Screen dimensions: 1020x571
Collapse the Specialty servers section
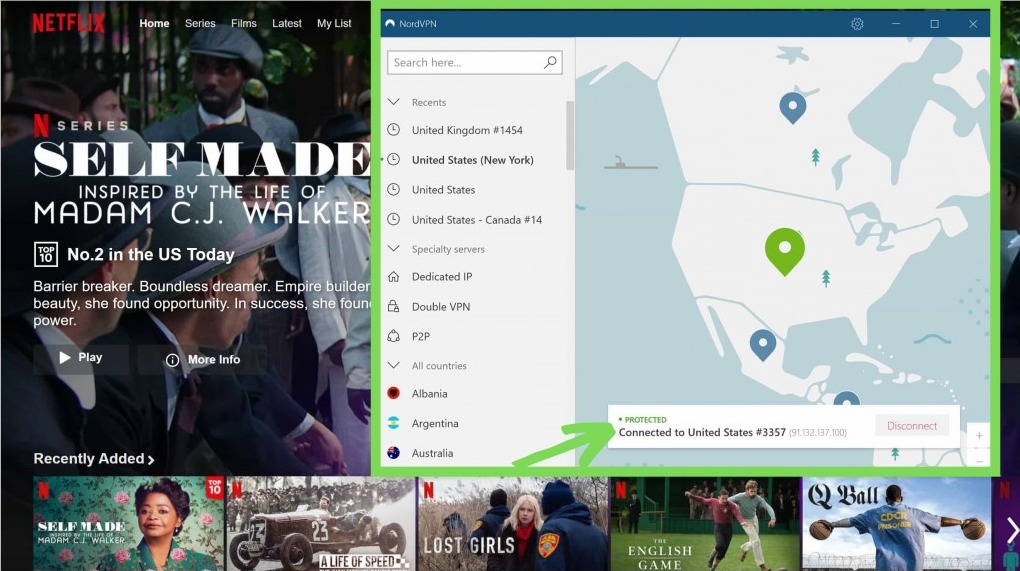click(394, 249)
